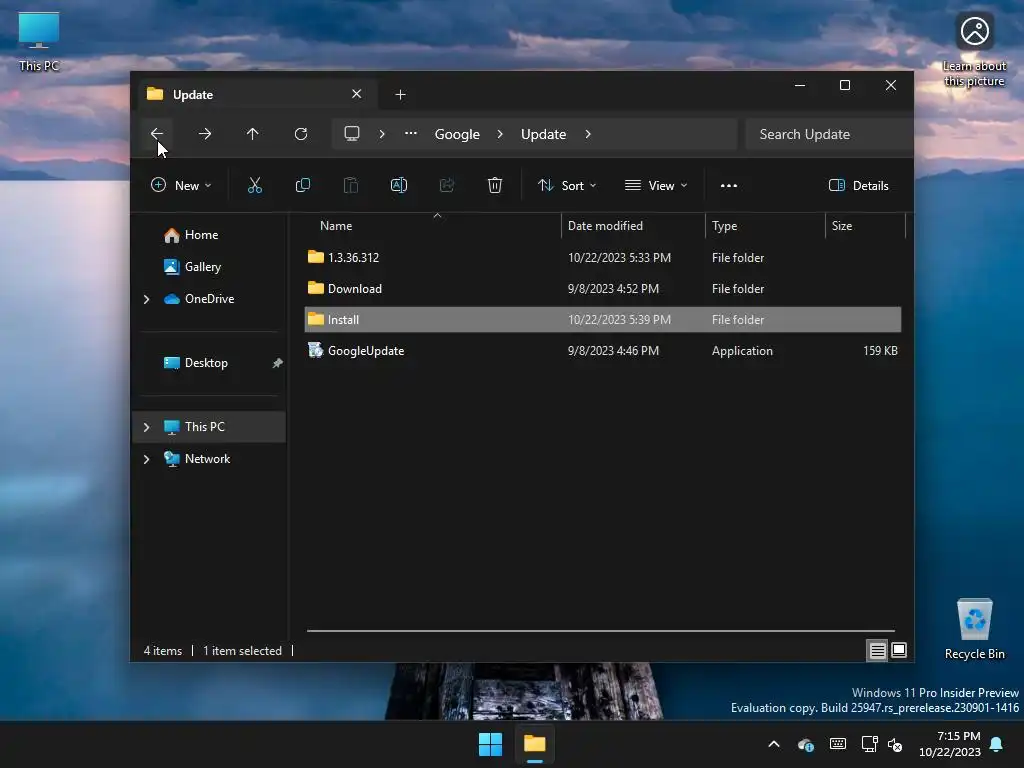Expand the OneDrive tree node
Screen dimensions: 1024x768
pos(146,299)
